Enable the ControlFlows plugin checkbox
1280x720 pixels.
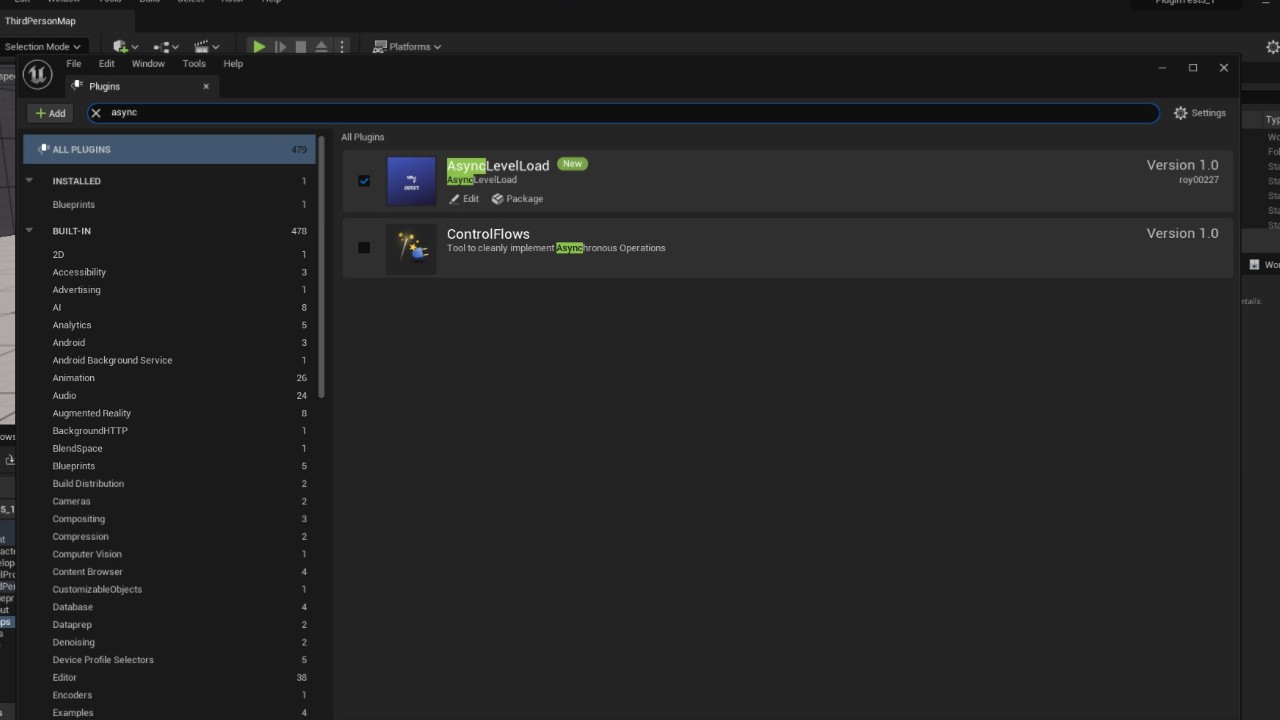click(x=364, y=248)
